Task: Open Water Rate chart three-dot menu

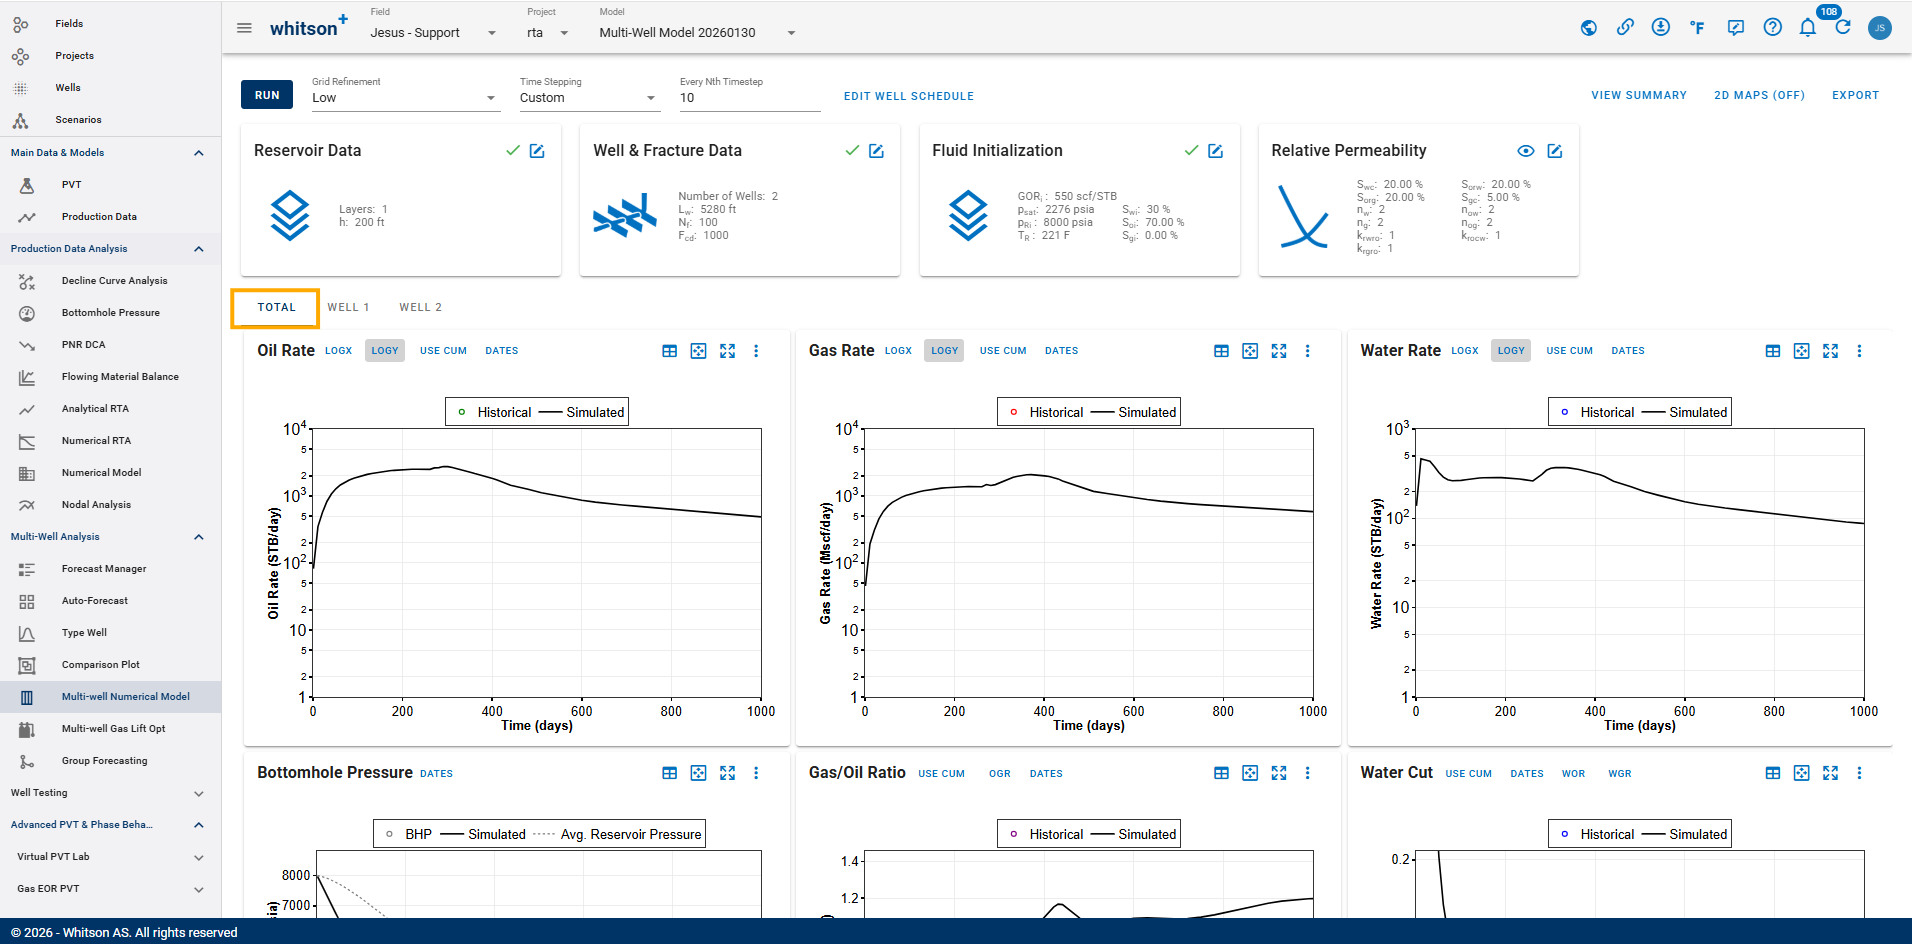Action: (1859, 351)
